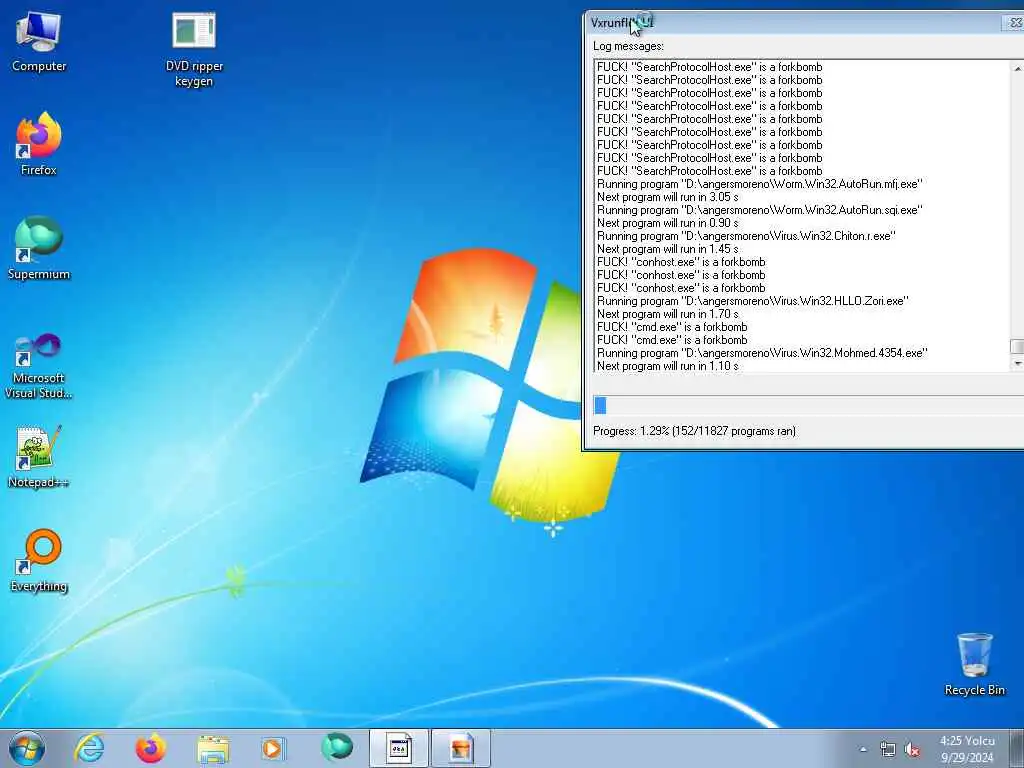Open Windows Media Player from the taskbar

pos(273,748)
